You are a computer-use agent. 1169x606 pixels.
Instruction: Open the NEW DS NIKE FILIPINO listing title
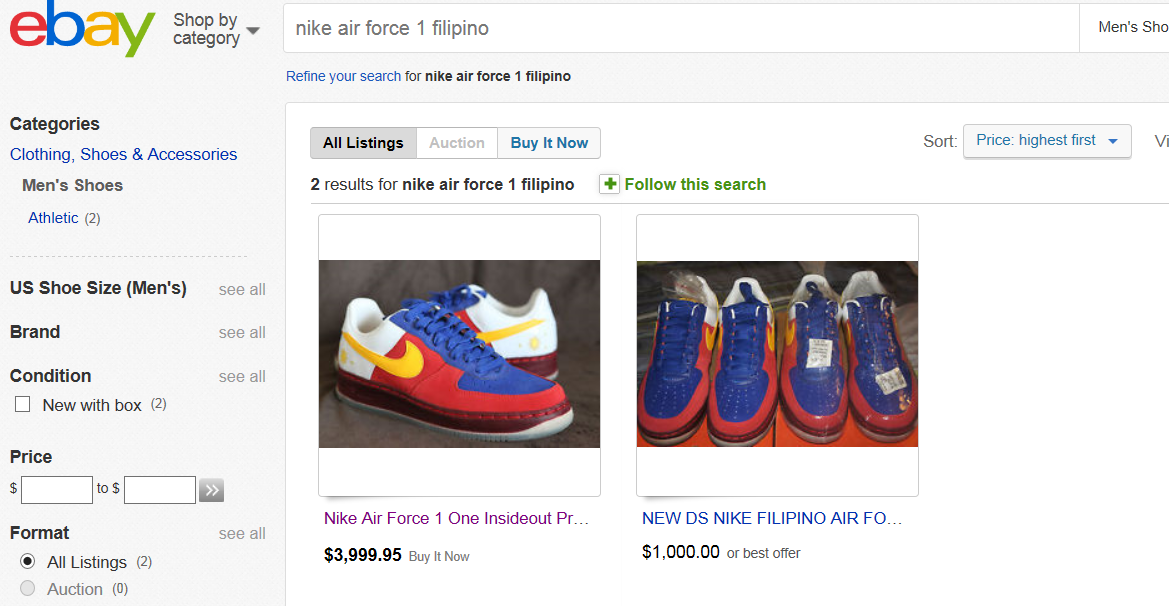[x=772, y=518]
